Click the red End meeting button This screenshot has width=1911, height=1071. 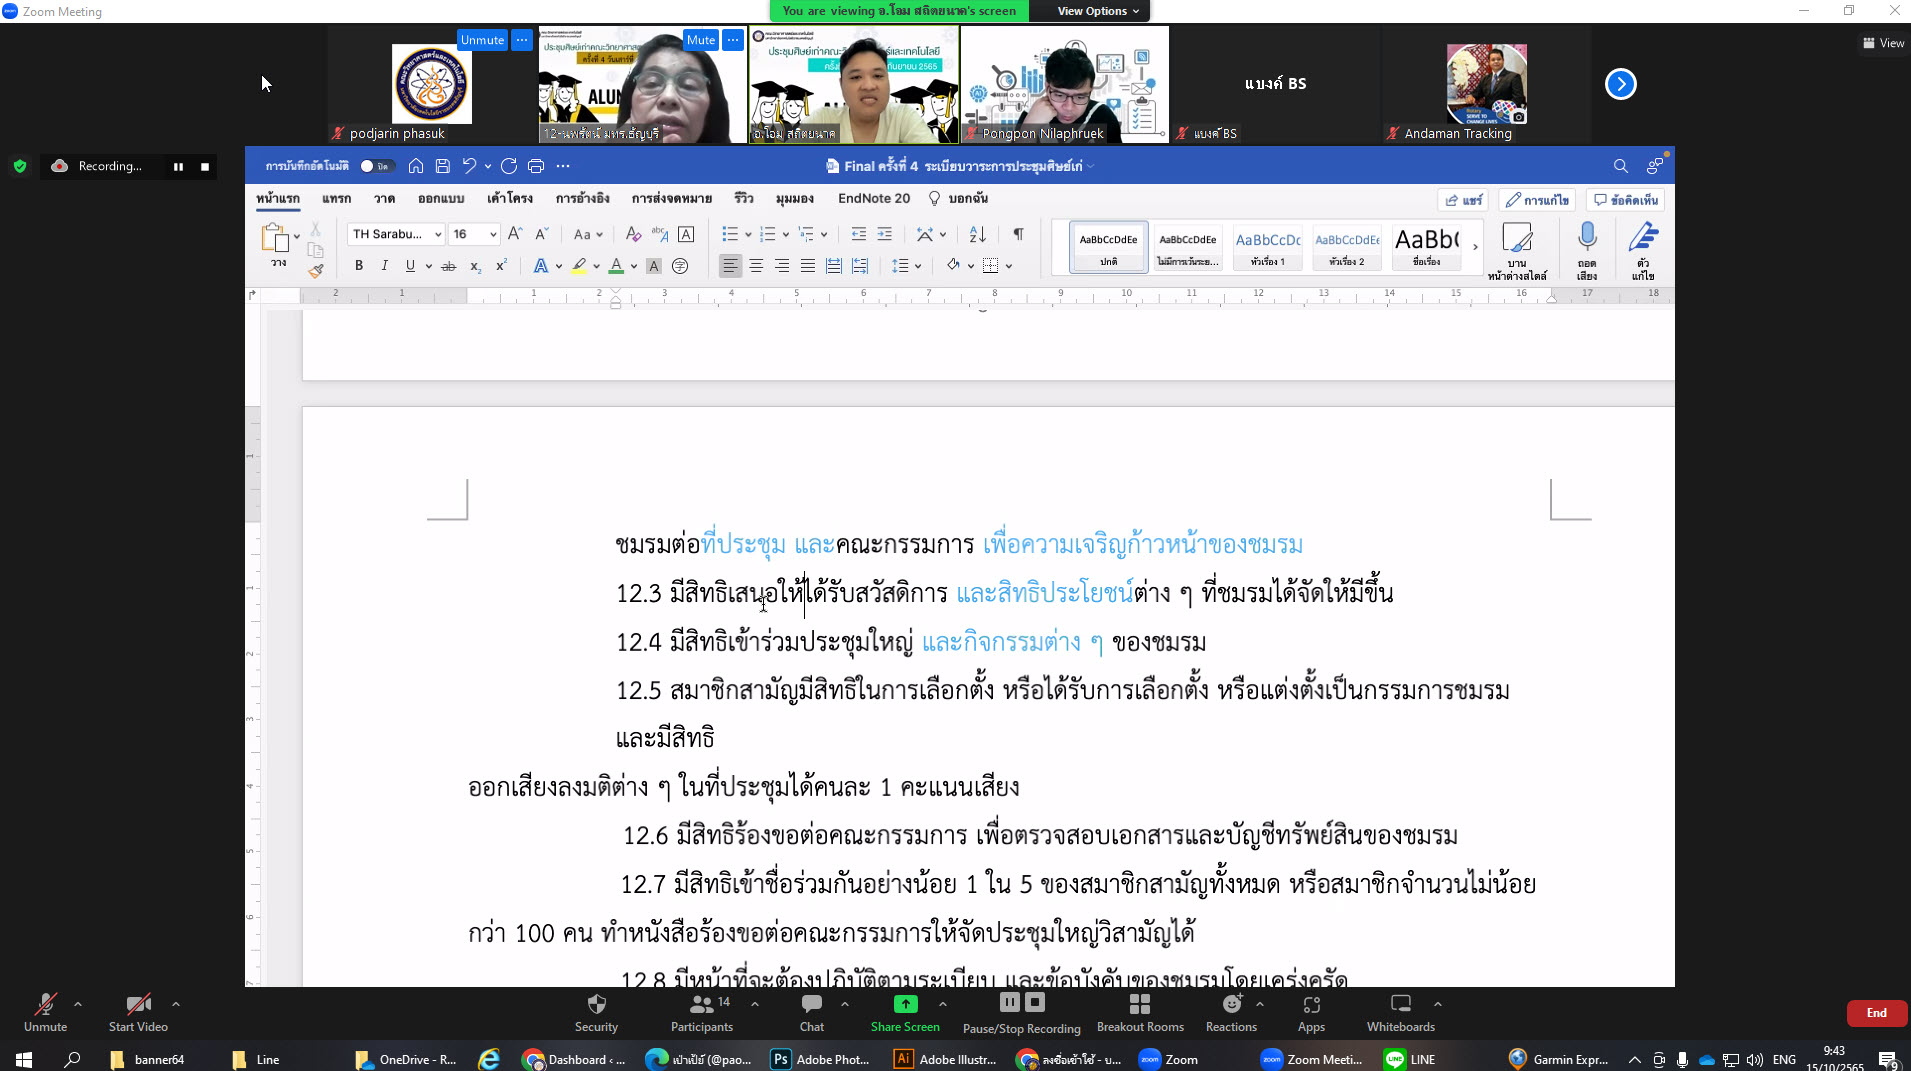click(x=1876, y=1013)
